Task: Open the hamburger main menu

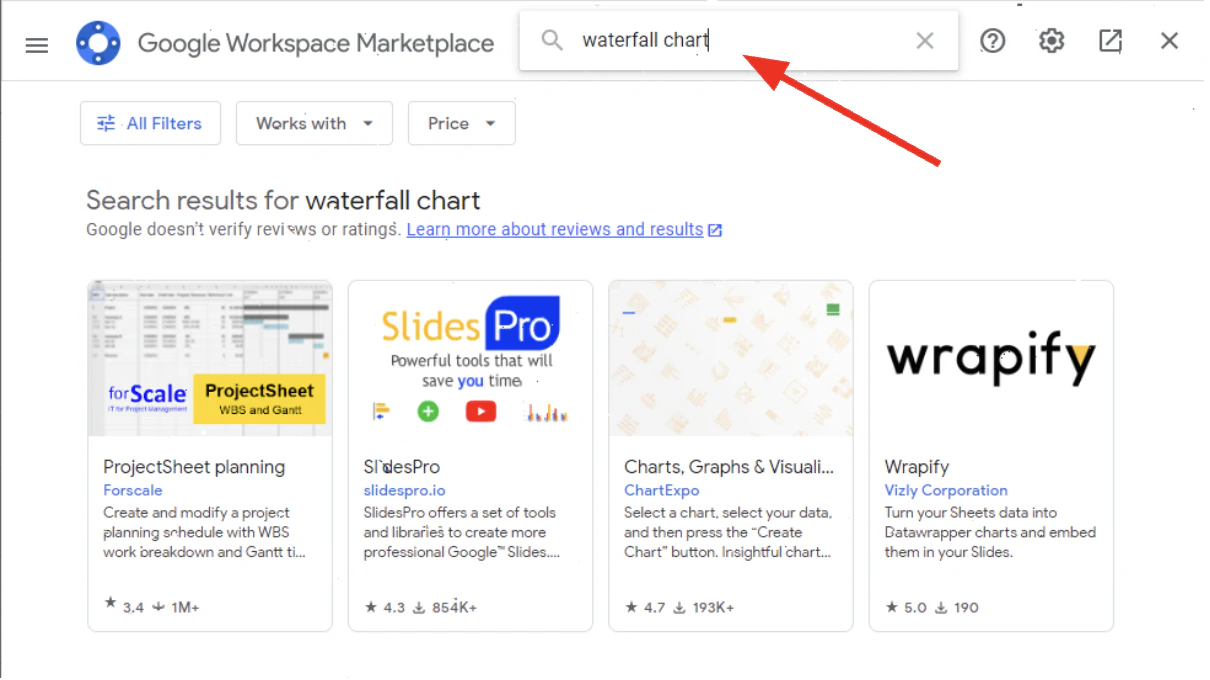Action: 37,45
